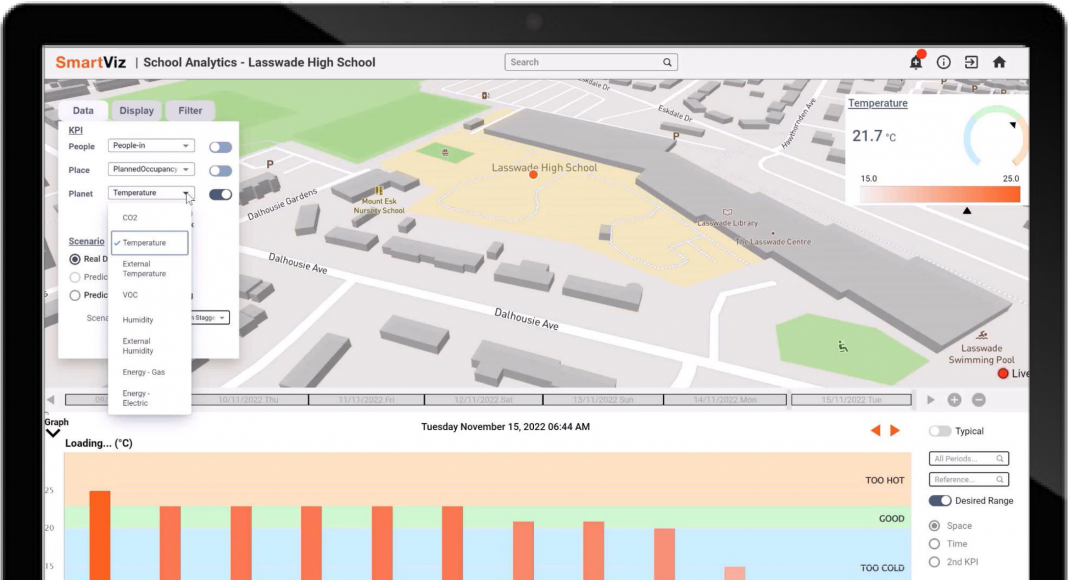This screenshot has height=580, width=1068.
Task: Open the People-in dropdown
Action: click(151, 146)
